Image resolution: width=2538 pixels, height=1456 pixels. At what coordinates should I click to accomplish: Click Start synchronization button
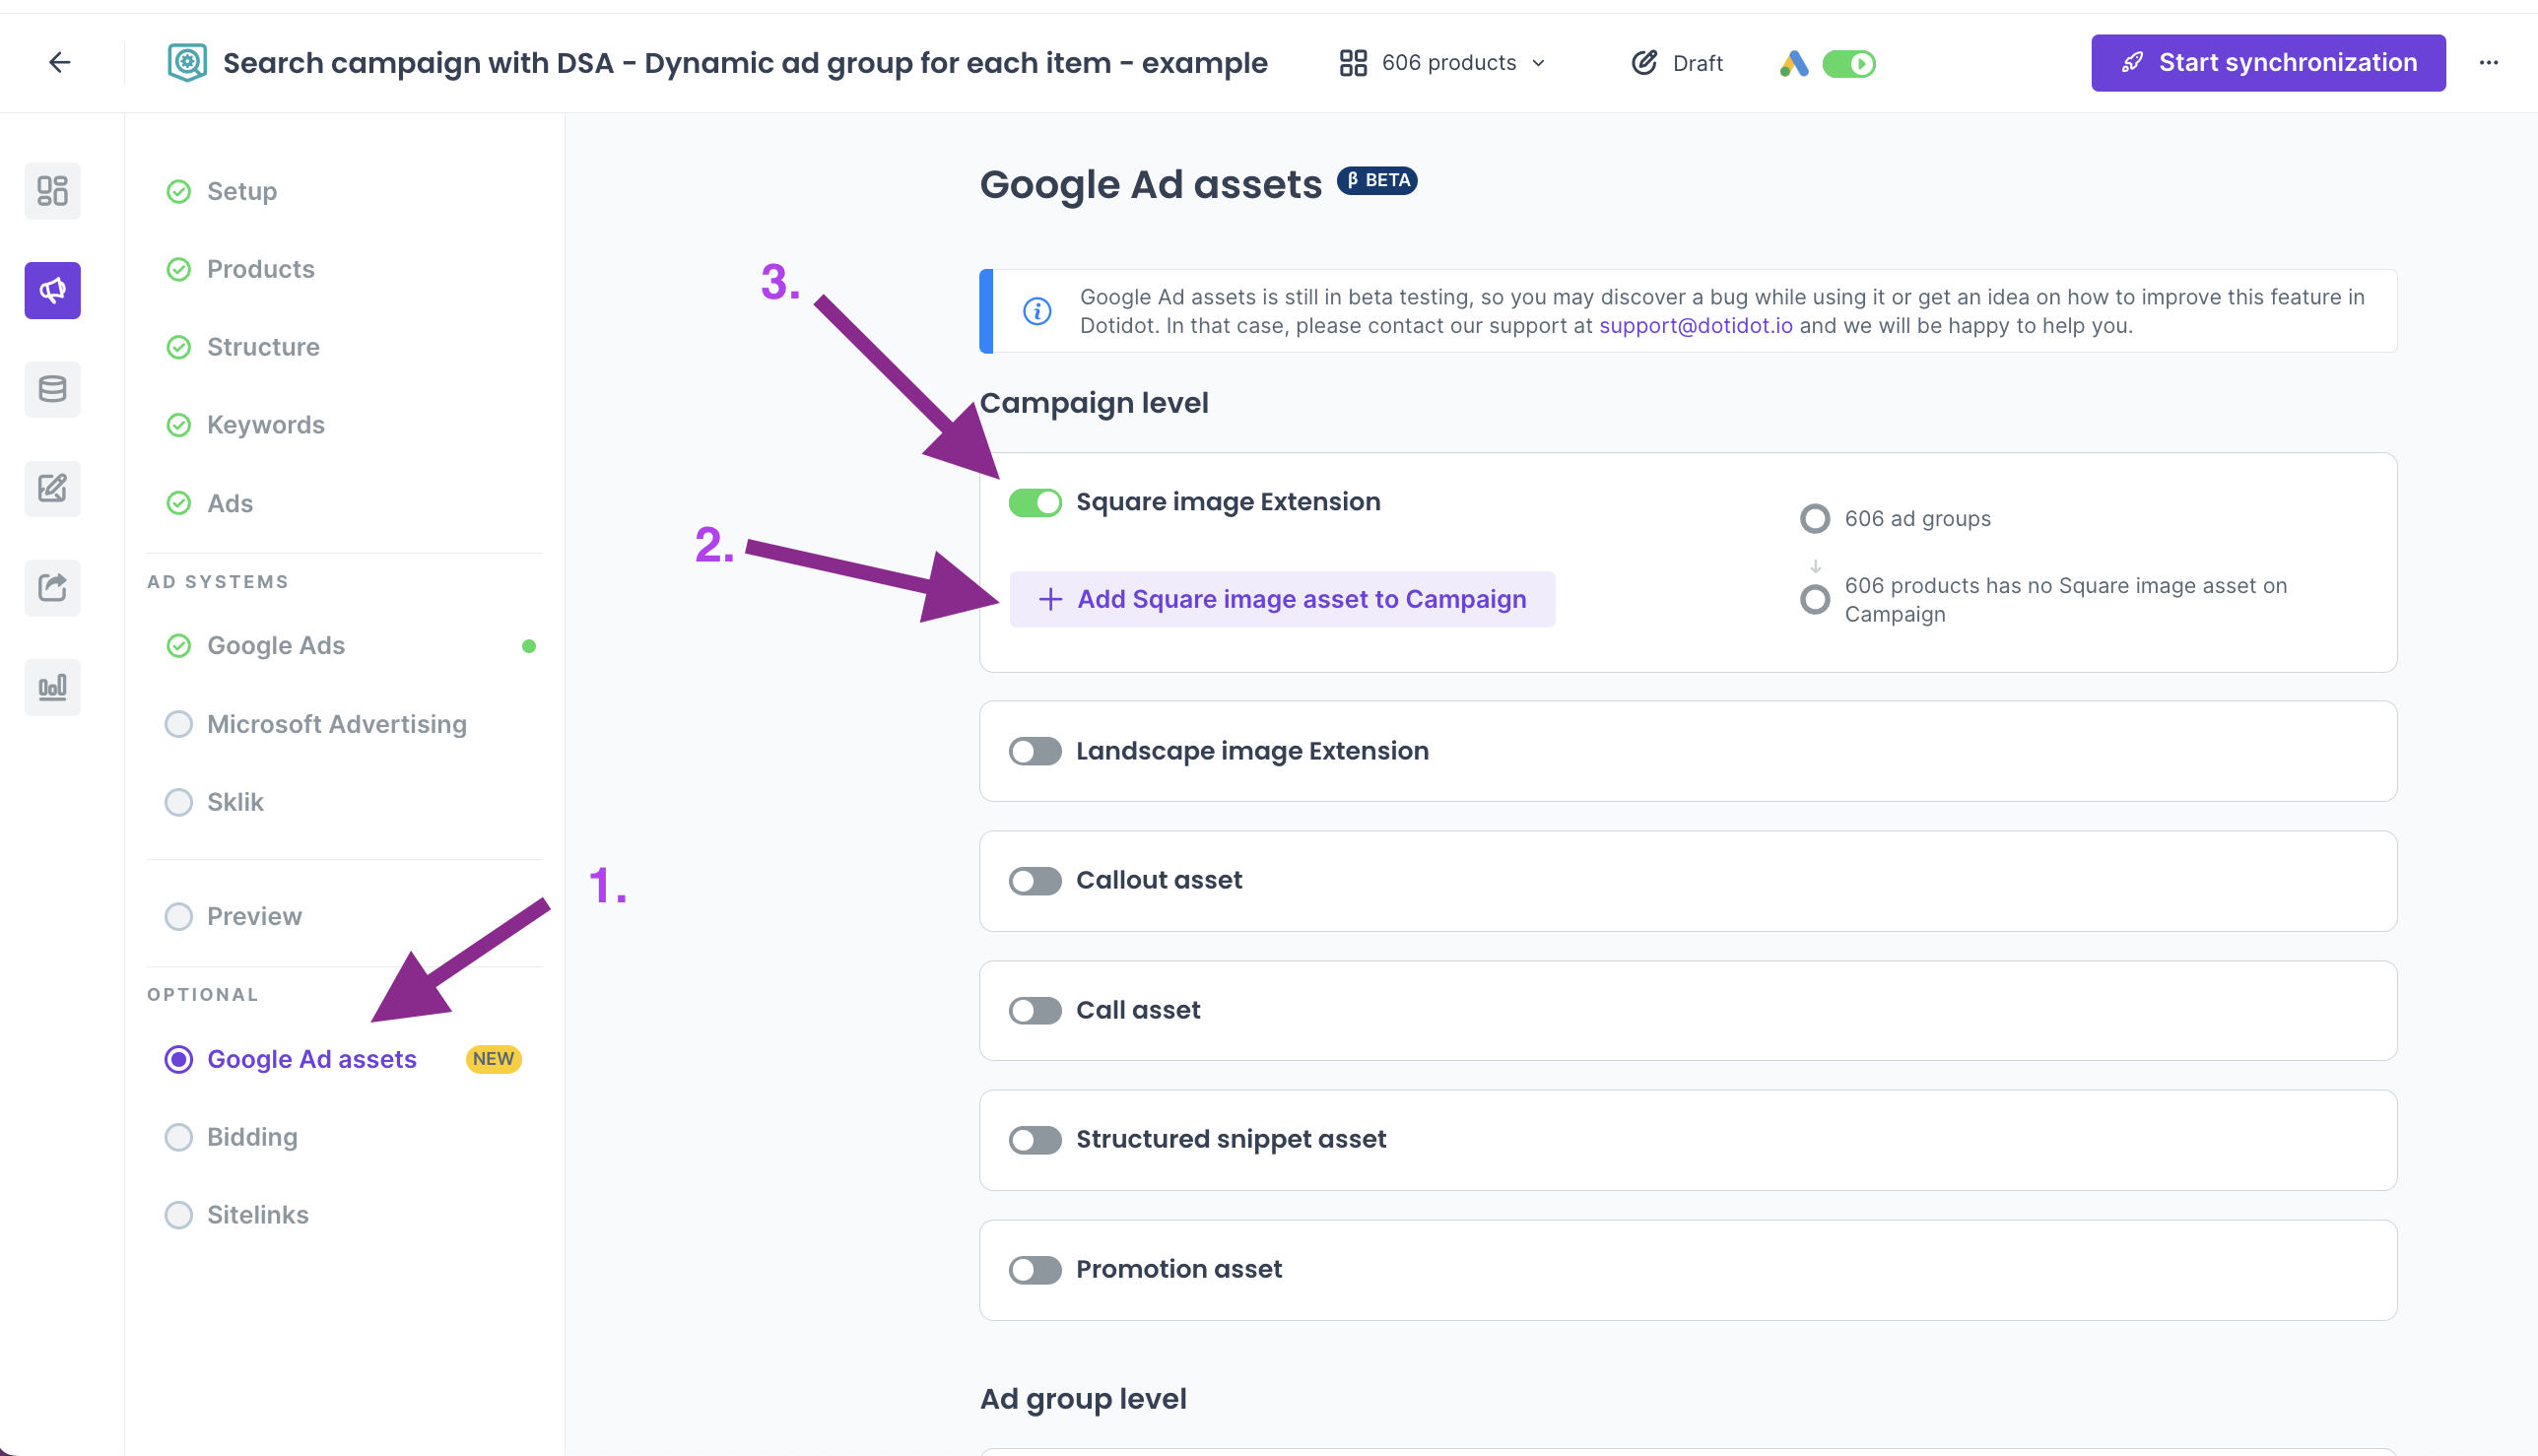coord(2267,63)
